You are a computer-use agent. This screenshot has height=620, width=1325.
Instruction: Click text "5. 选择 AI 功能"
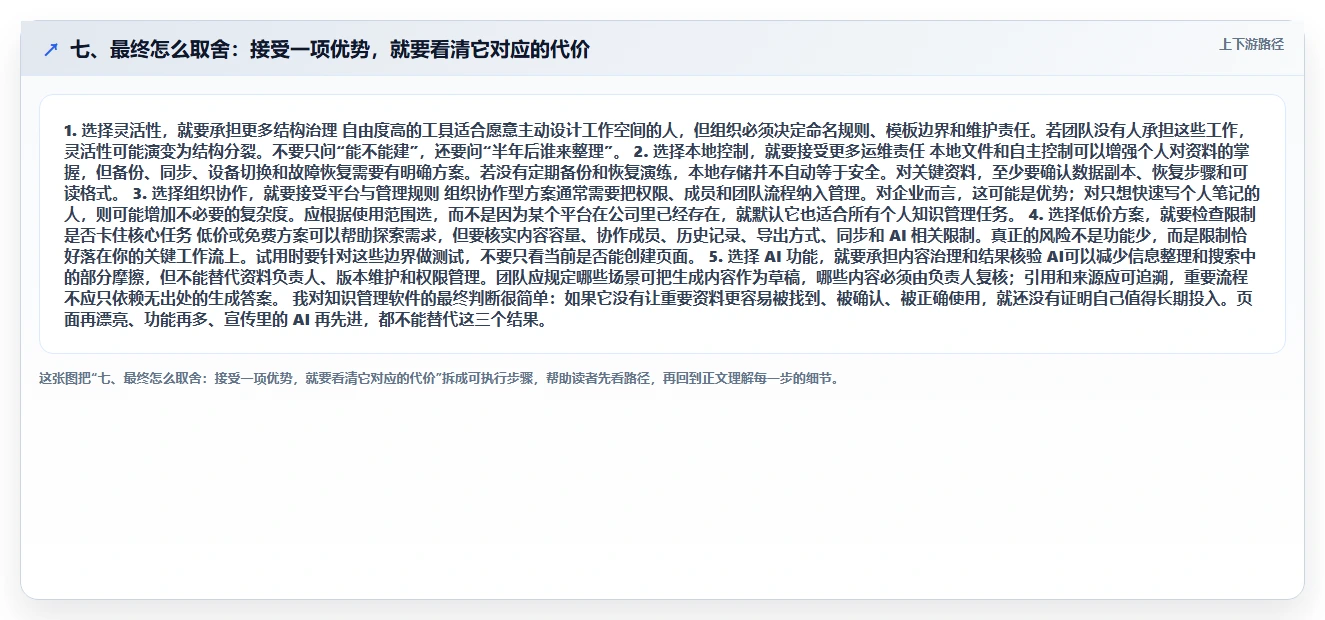click(x=763, y=256)
